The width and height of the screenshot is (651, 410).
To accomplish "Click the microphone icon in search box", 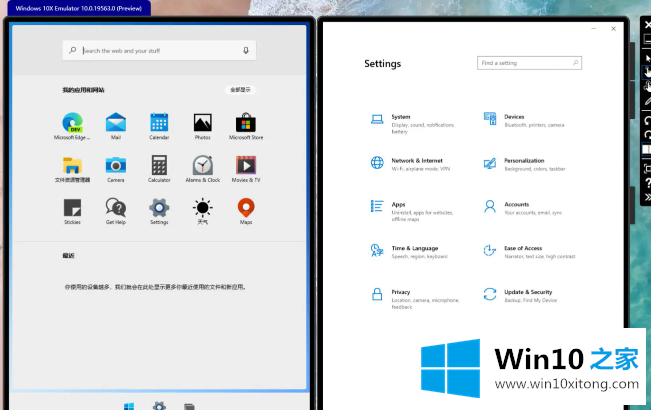I will (245, 50).
